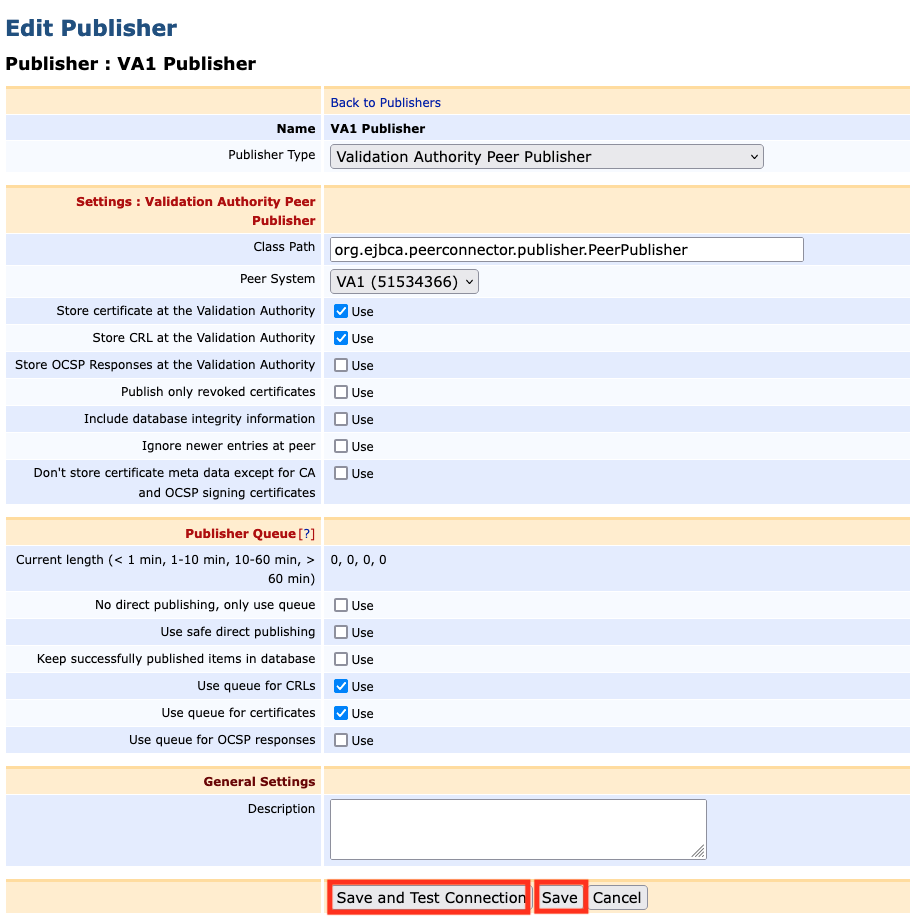912x917 pixels.
Task: Enable Keep successfully published items in database
Action: click(x=341, y=659)
